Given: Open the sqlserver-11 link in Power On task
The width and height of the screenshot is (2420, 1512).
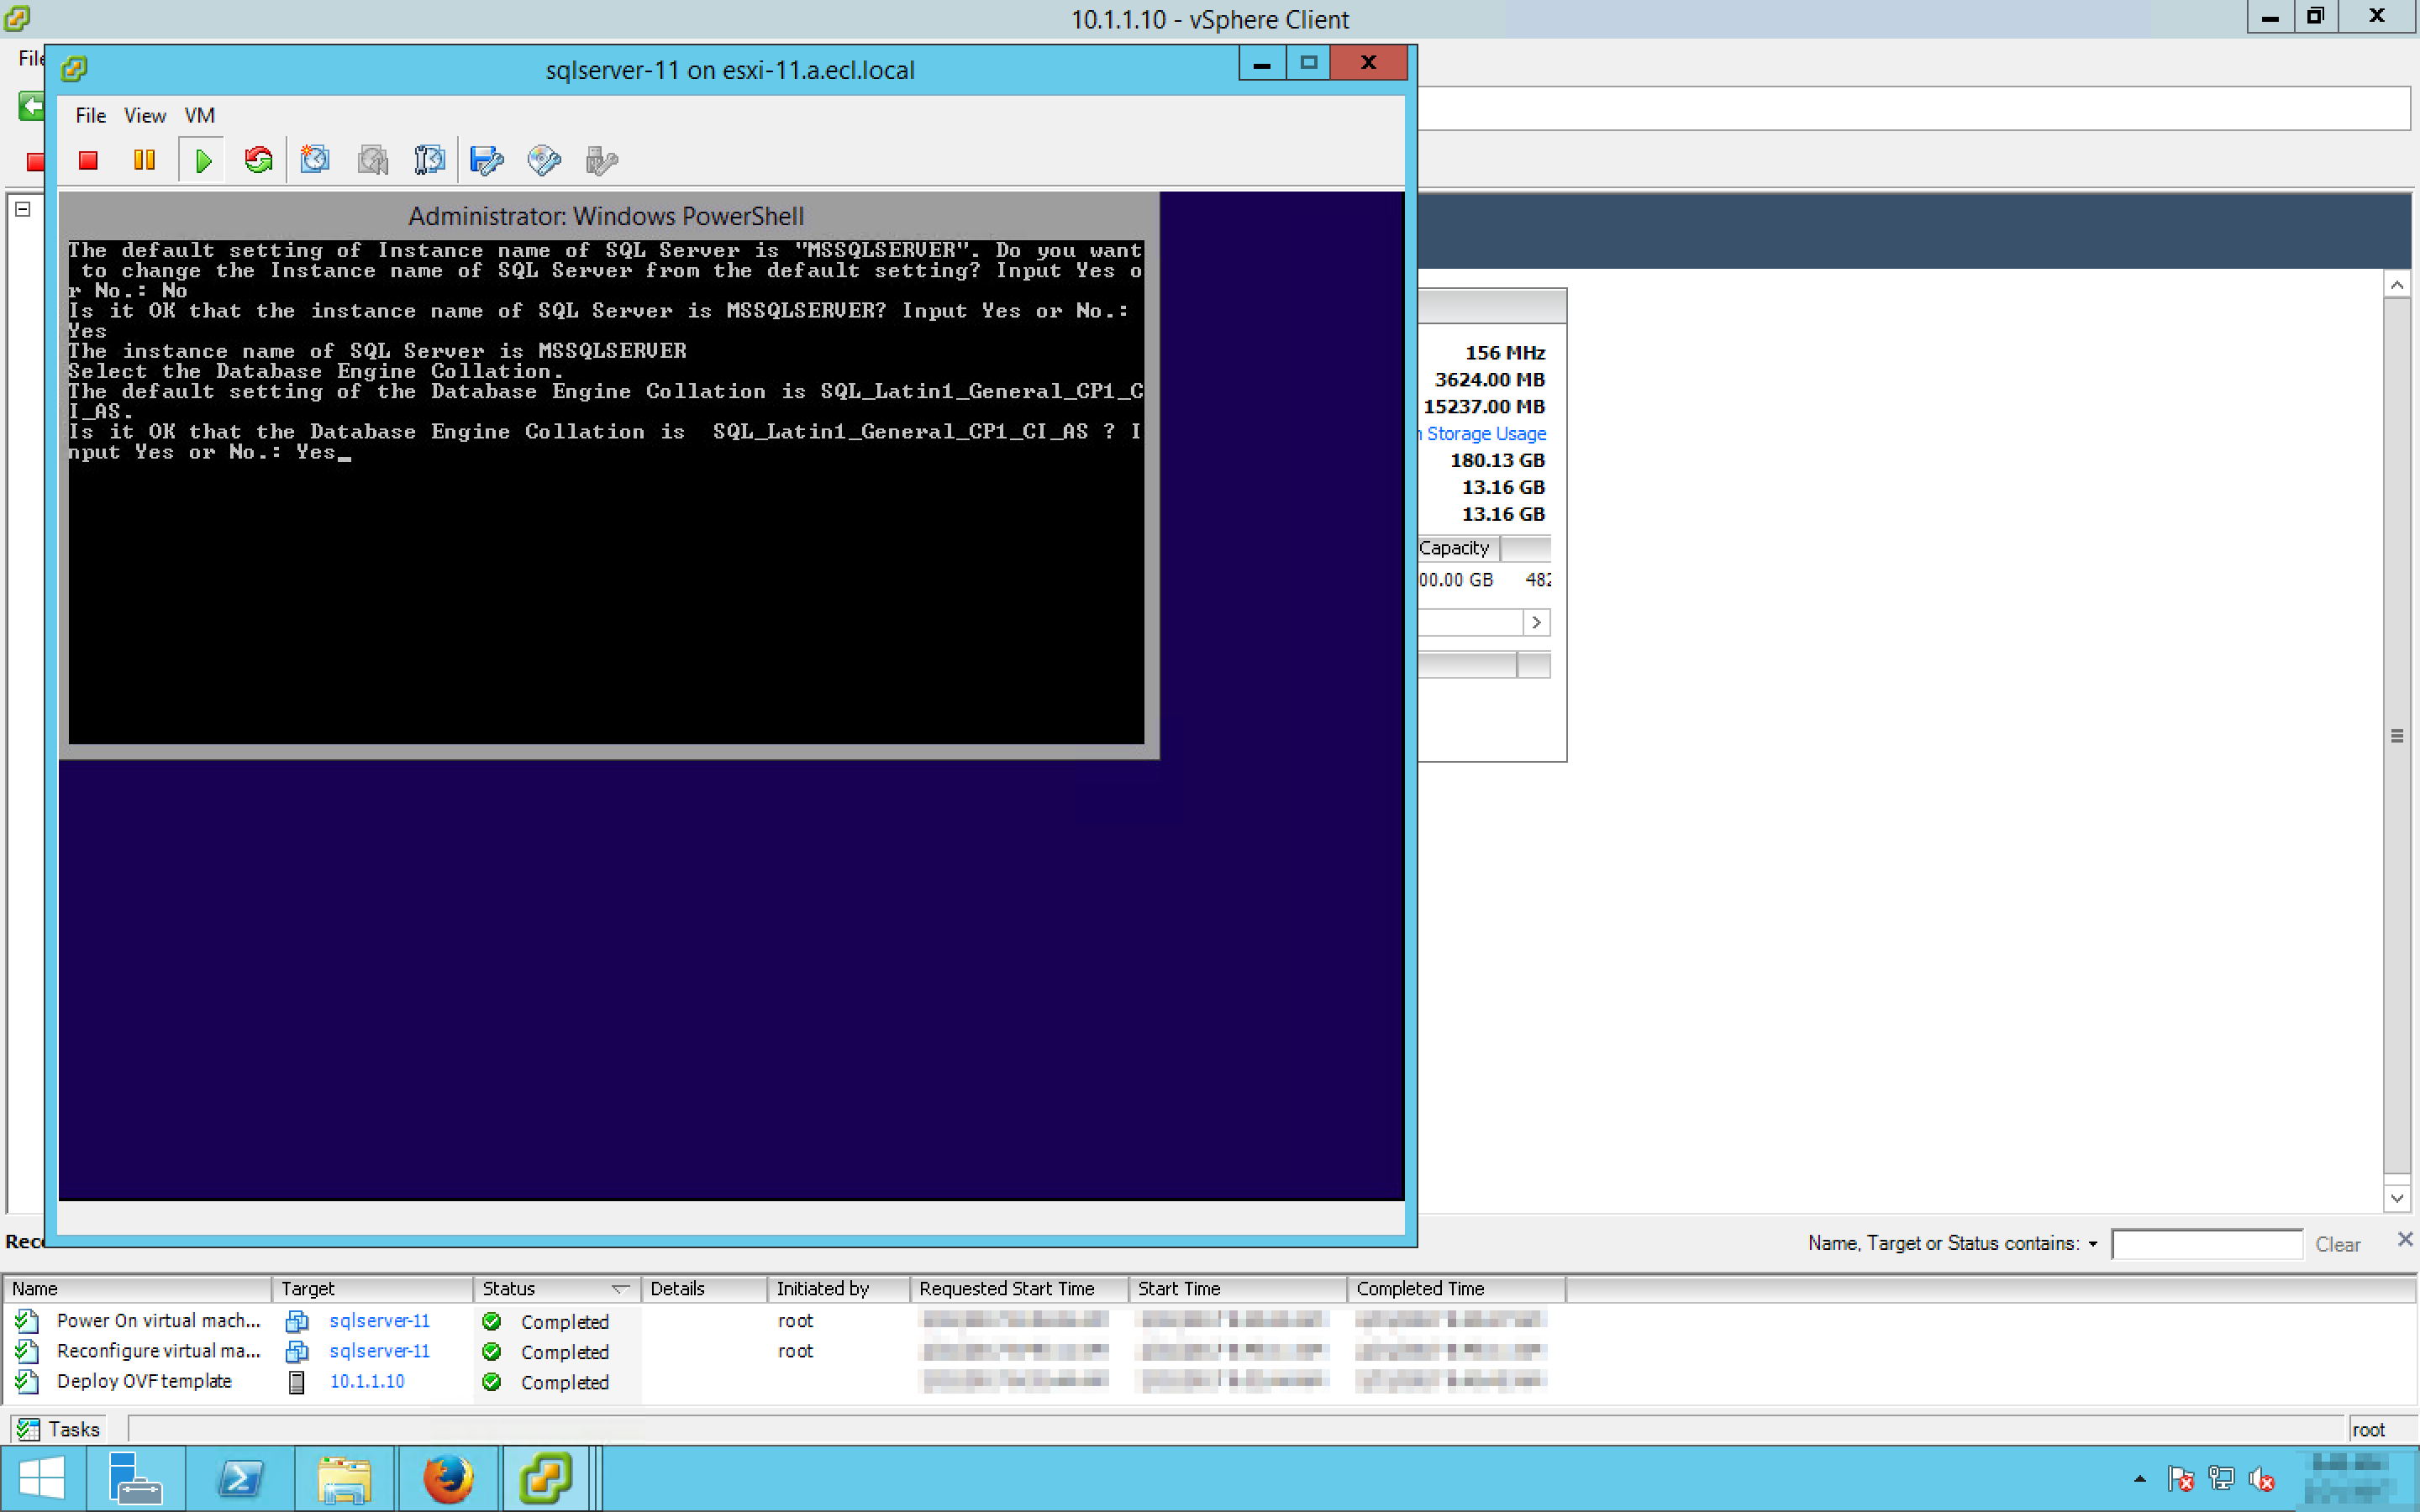Looking at the screenshot, I should click(379, 1321).
